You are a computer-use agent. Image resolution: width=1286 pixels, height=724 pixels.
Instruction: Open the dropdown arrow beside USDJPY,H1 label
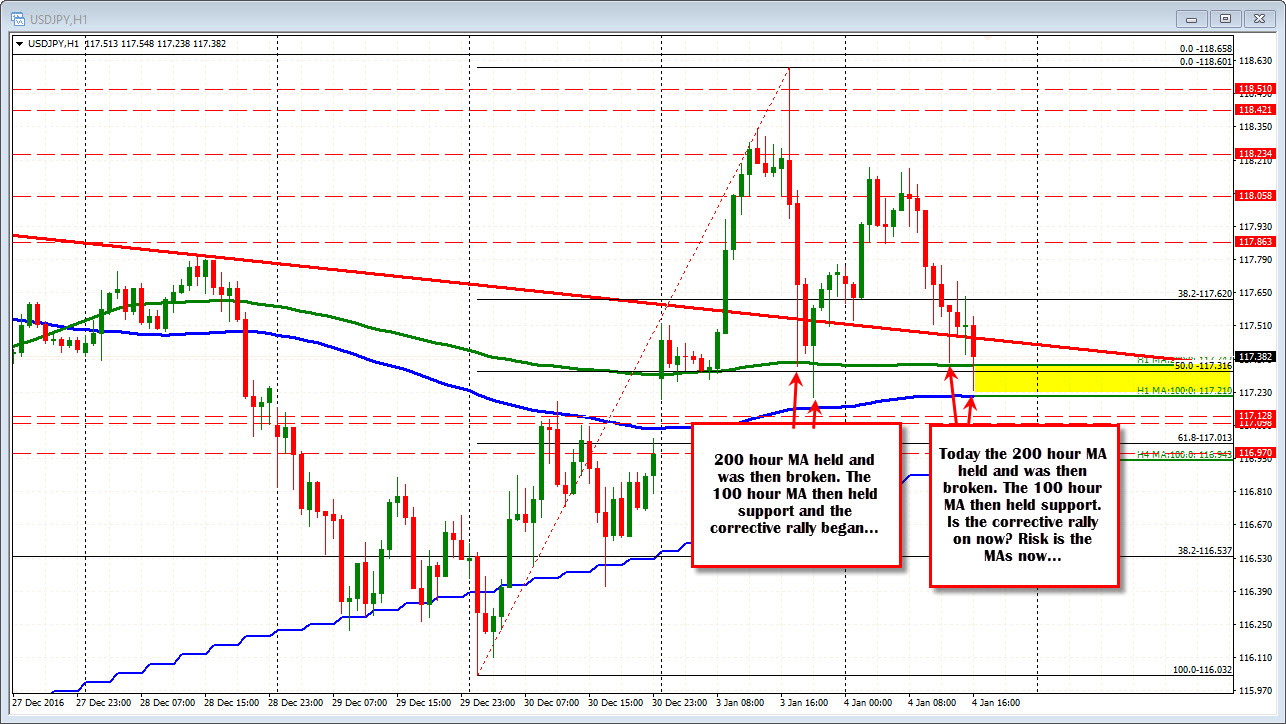[x=20, y=43]
